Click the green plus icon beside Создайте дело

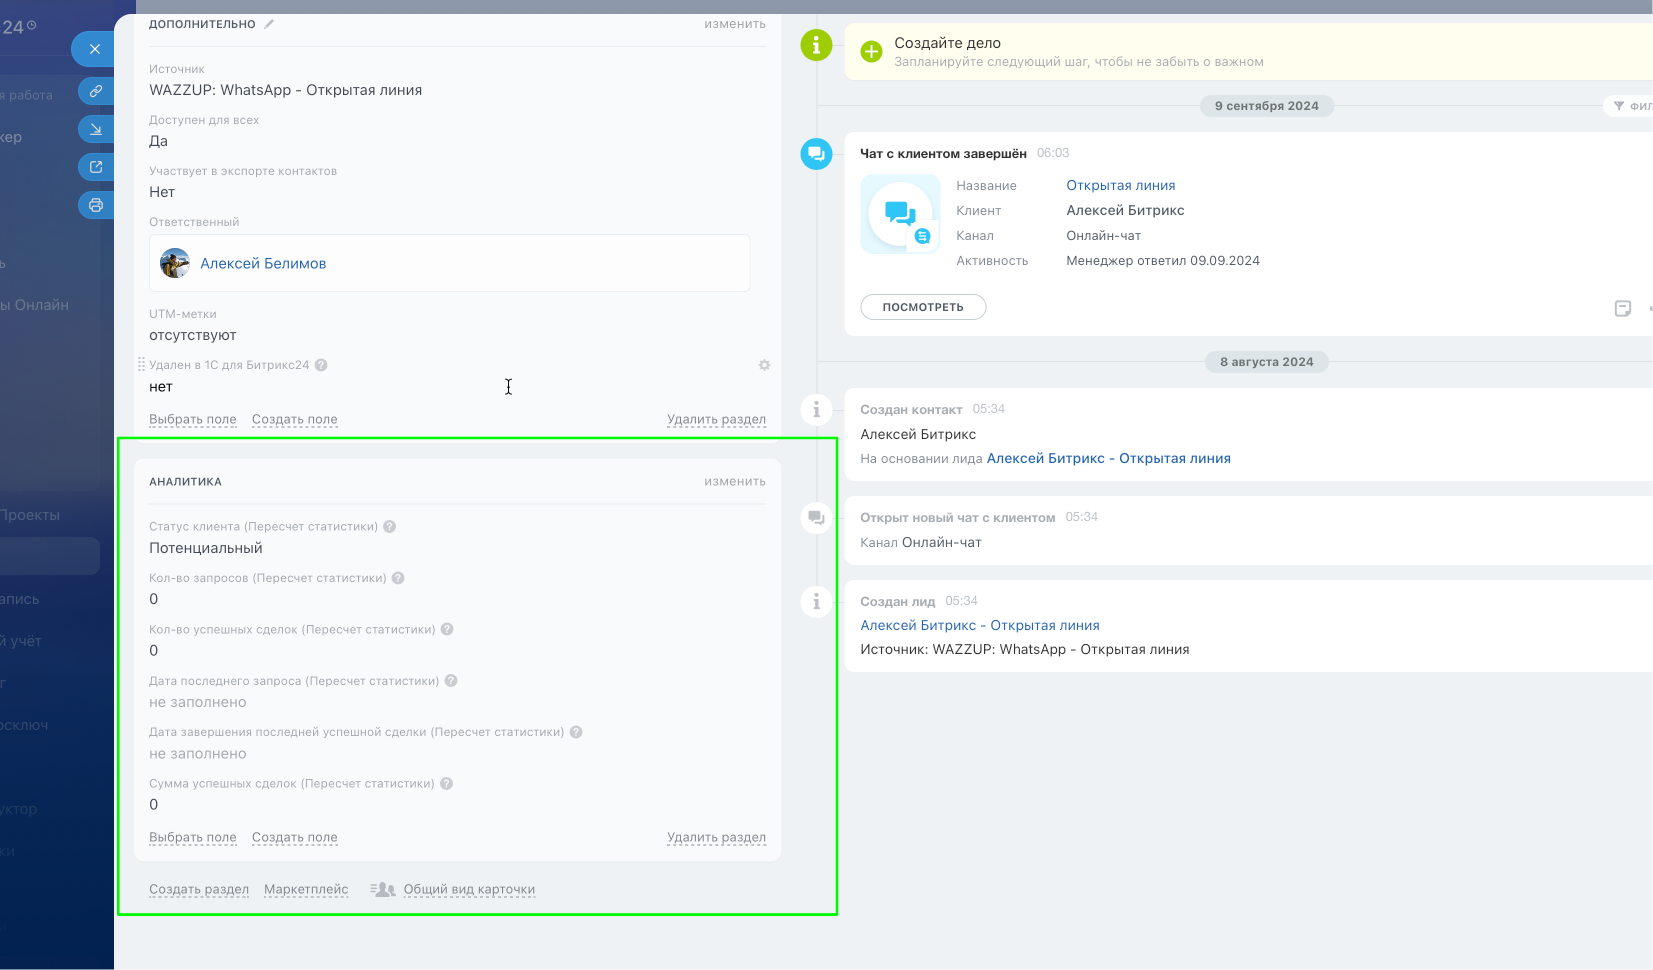pyautogui.click(x=872, y=52)
